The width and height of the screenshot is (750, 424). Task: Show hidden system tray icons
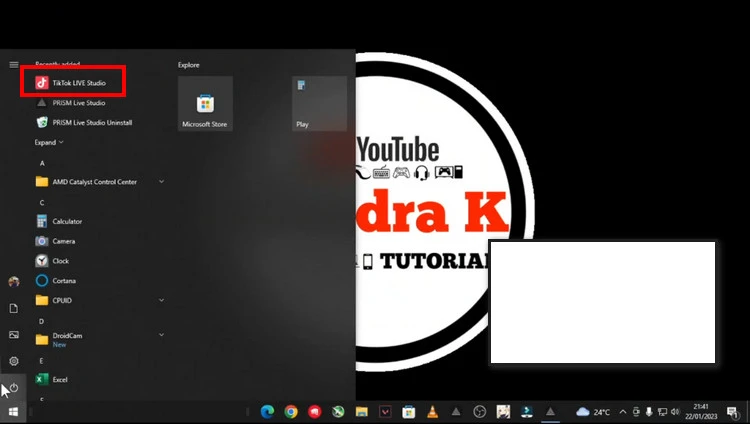[623, 412]
